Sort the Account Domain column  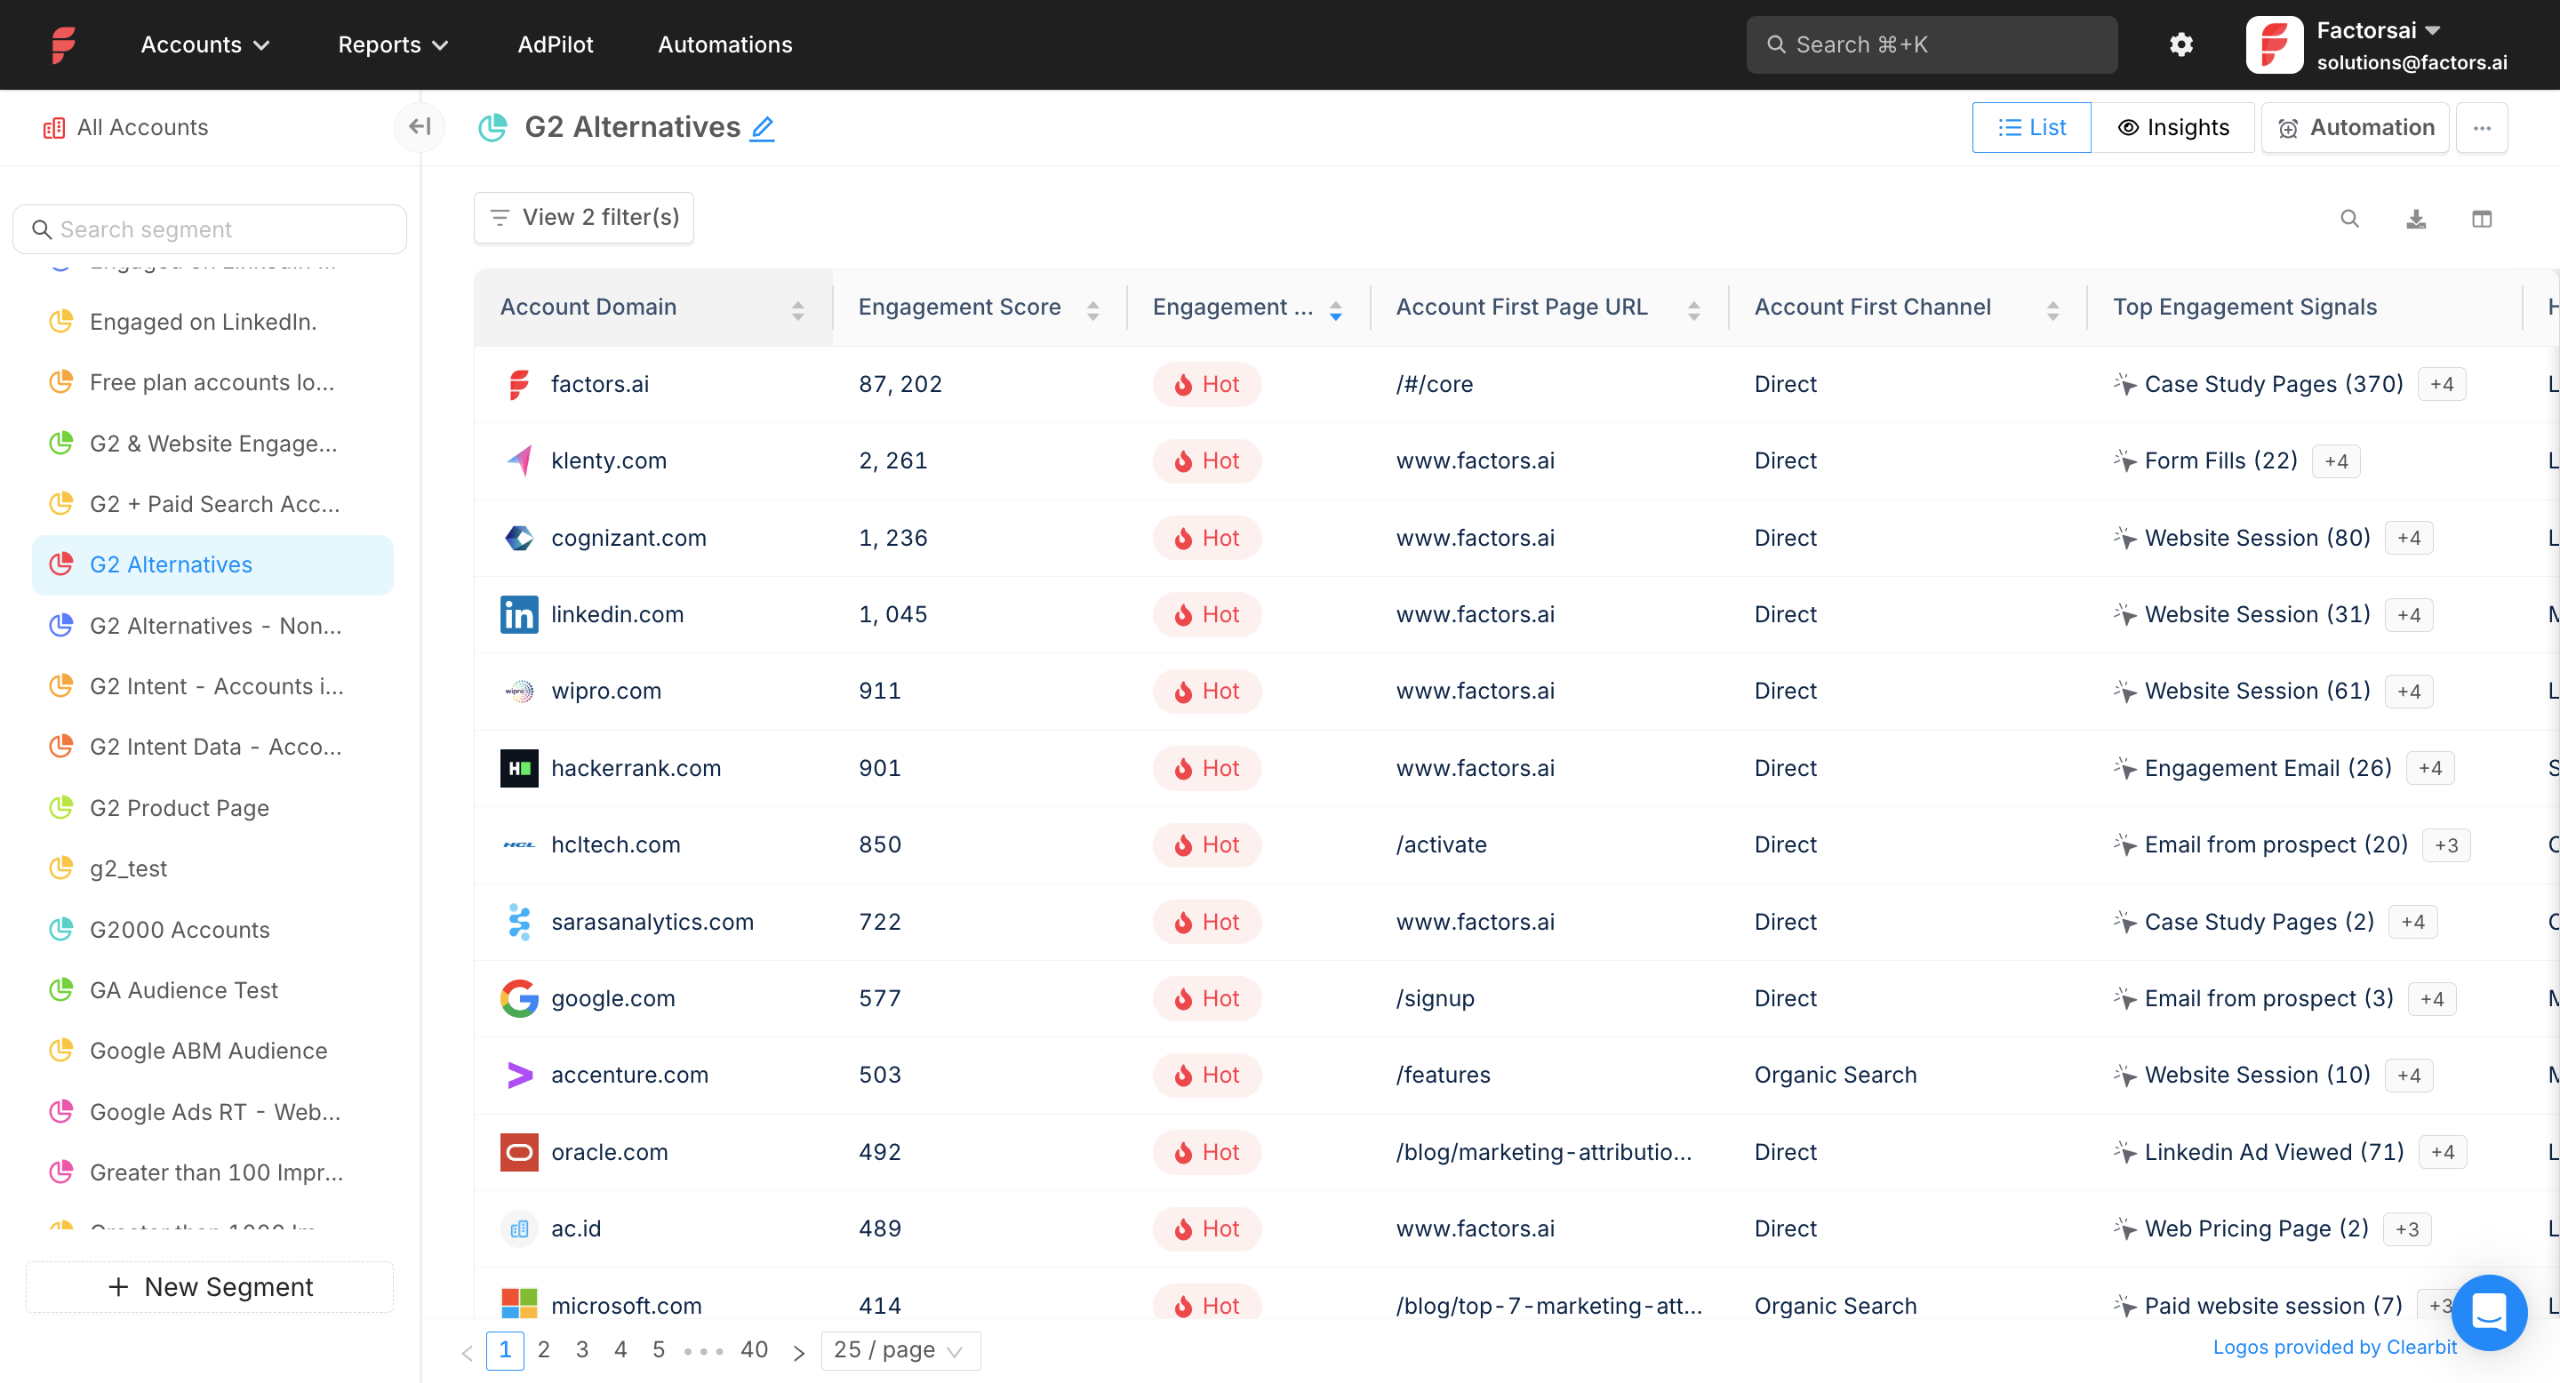click(x=797, y=307)
